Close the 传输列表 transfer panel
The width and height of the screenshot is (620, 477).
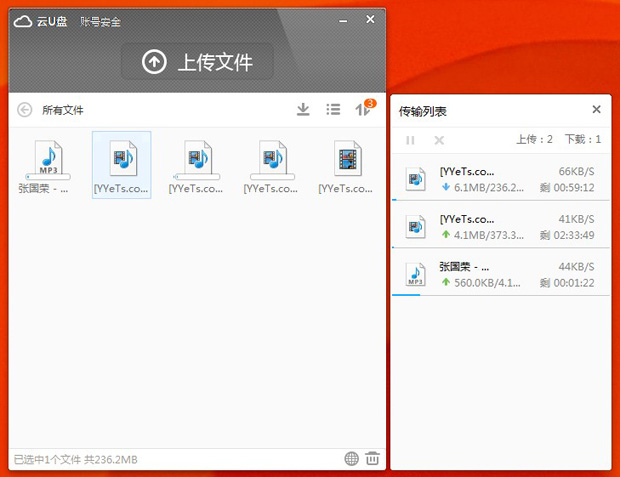596,110
